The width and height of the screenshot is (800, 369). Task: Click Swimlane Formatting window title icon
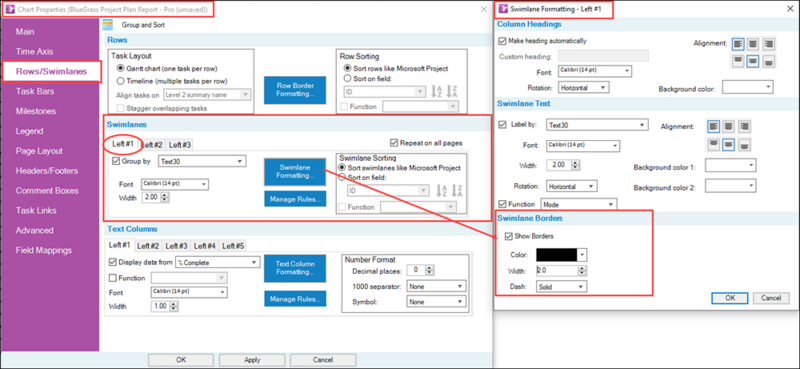point(503,9)
